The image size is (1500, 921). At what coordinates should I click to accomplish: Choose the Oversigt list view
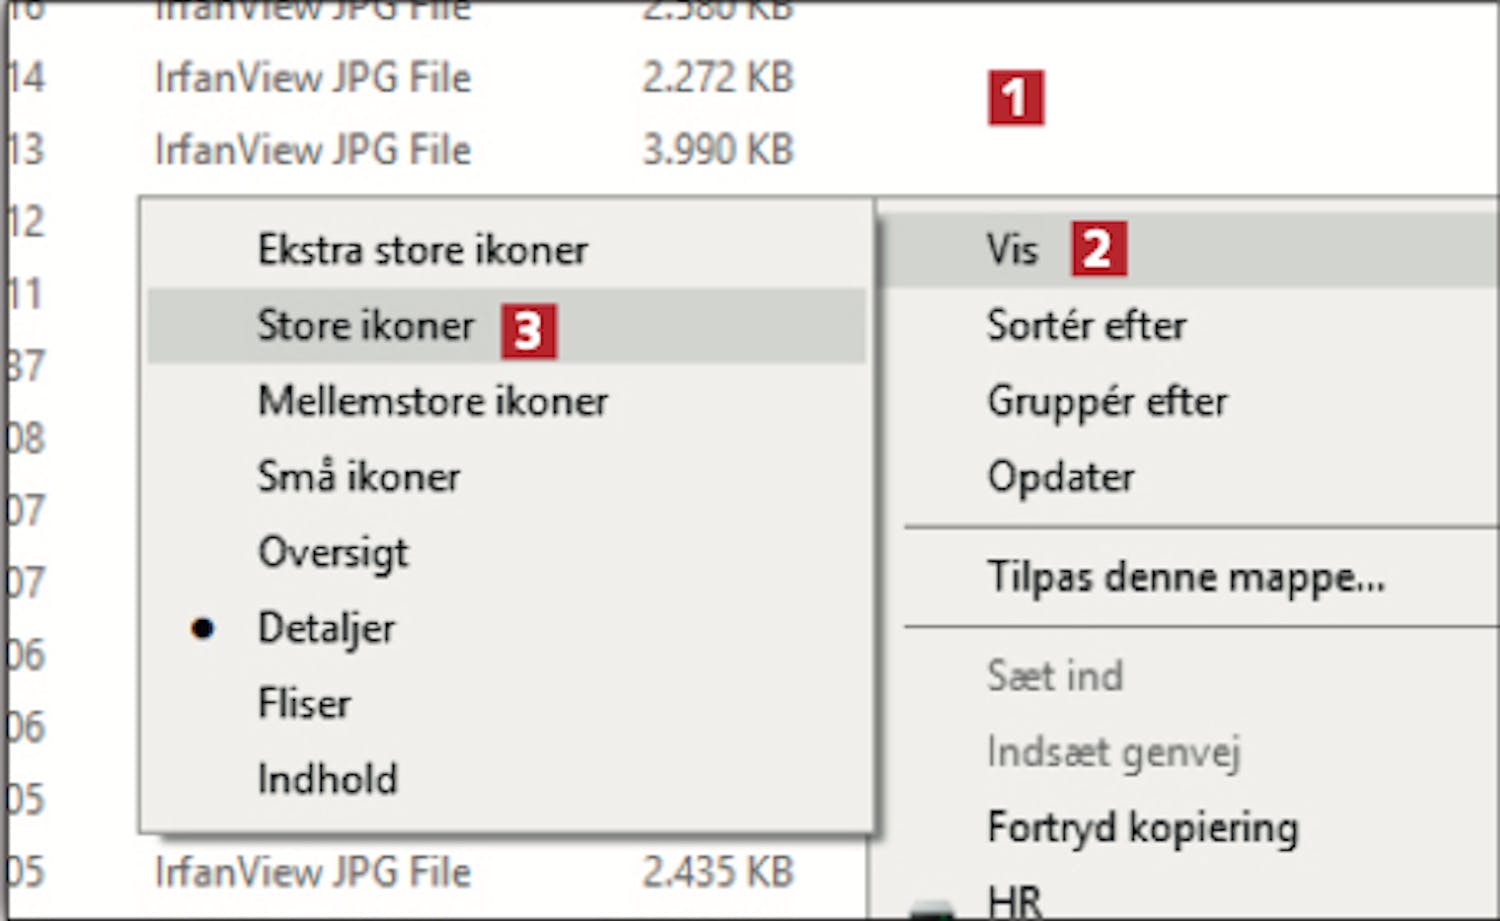click(506, 553)
